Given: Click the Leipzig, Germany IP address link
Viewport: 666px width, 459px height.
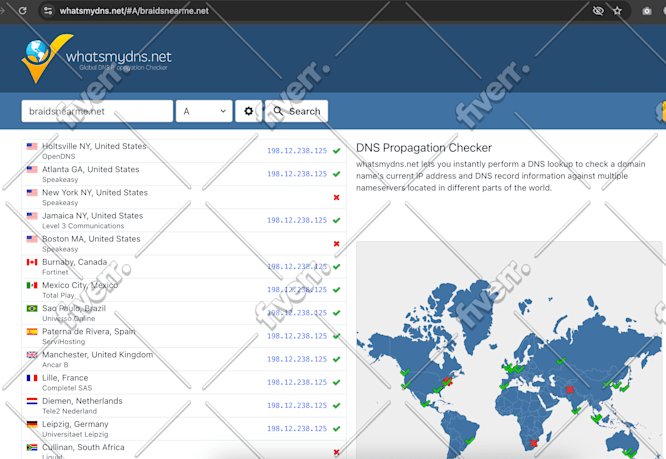Looking at the screenshot, I should (x=297, y=428).
